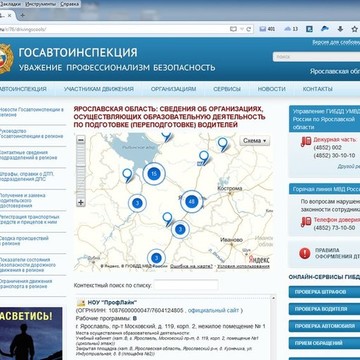The width and height of the screenshot is (360, 360).
Task: Open a new browser tab with plus
Action: click(22, 15)
